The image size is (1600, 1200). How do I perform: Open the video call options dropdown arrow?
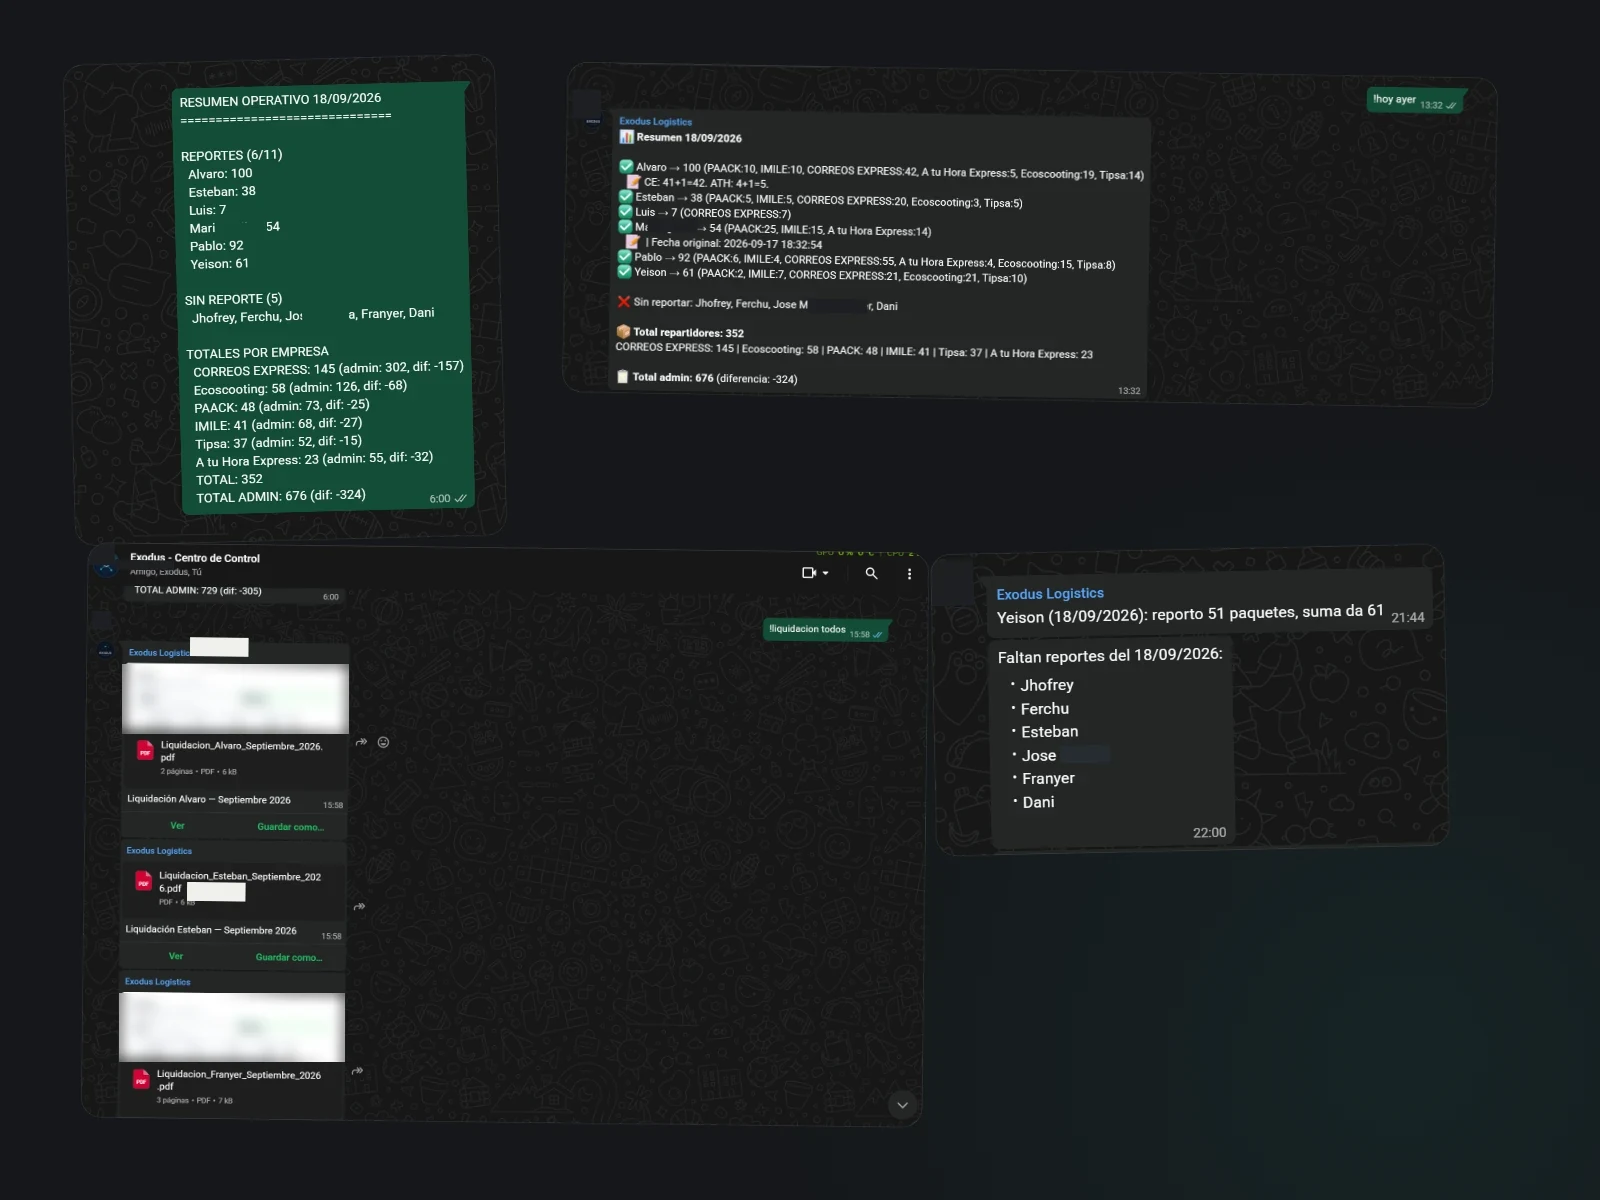[825, 573]
